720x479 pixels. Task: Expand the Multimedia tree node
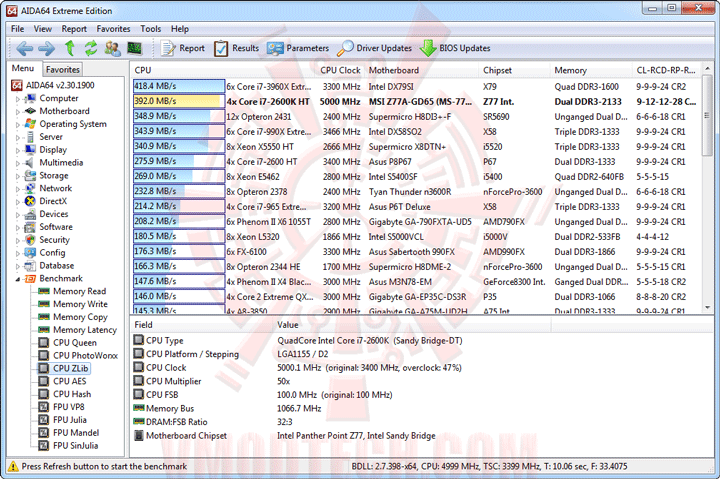click(18, 163)
